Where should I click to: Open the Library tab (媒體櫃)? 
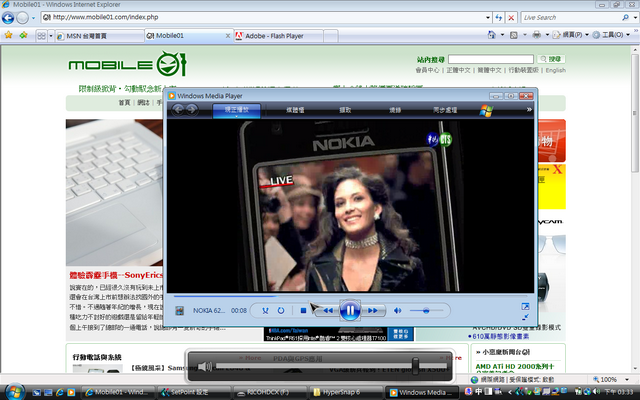point(295,110)
